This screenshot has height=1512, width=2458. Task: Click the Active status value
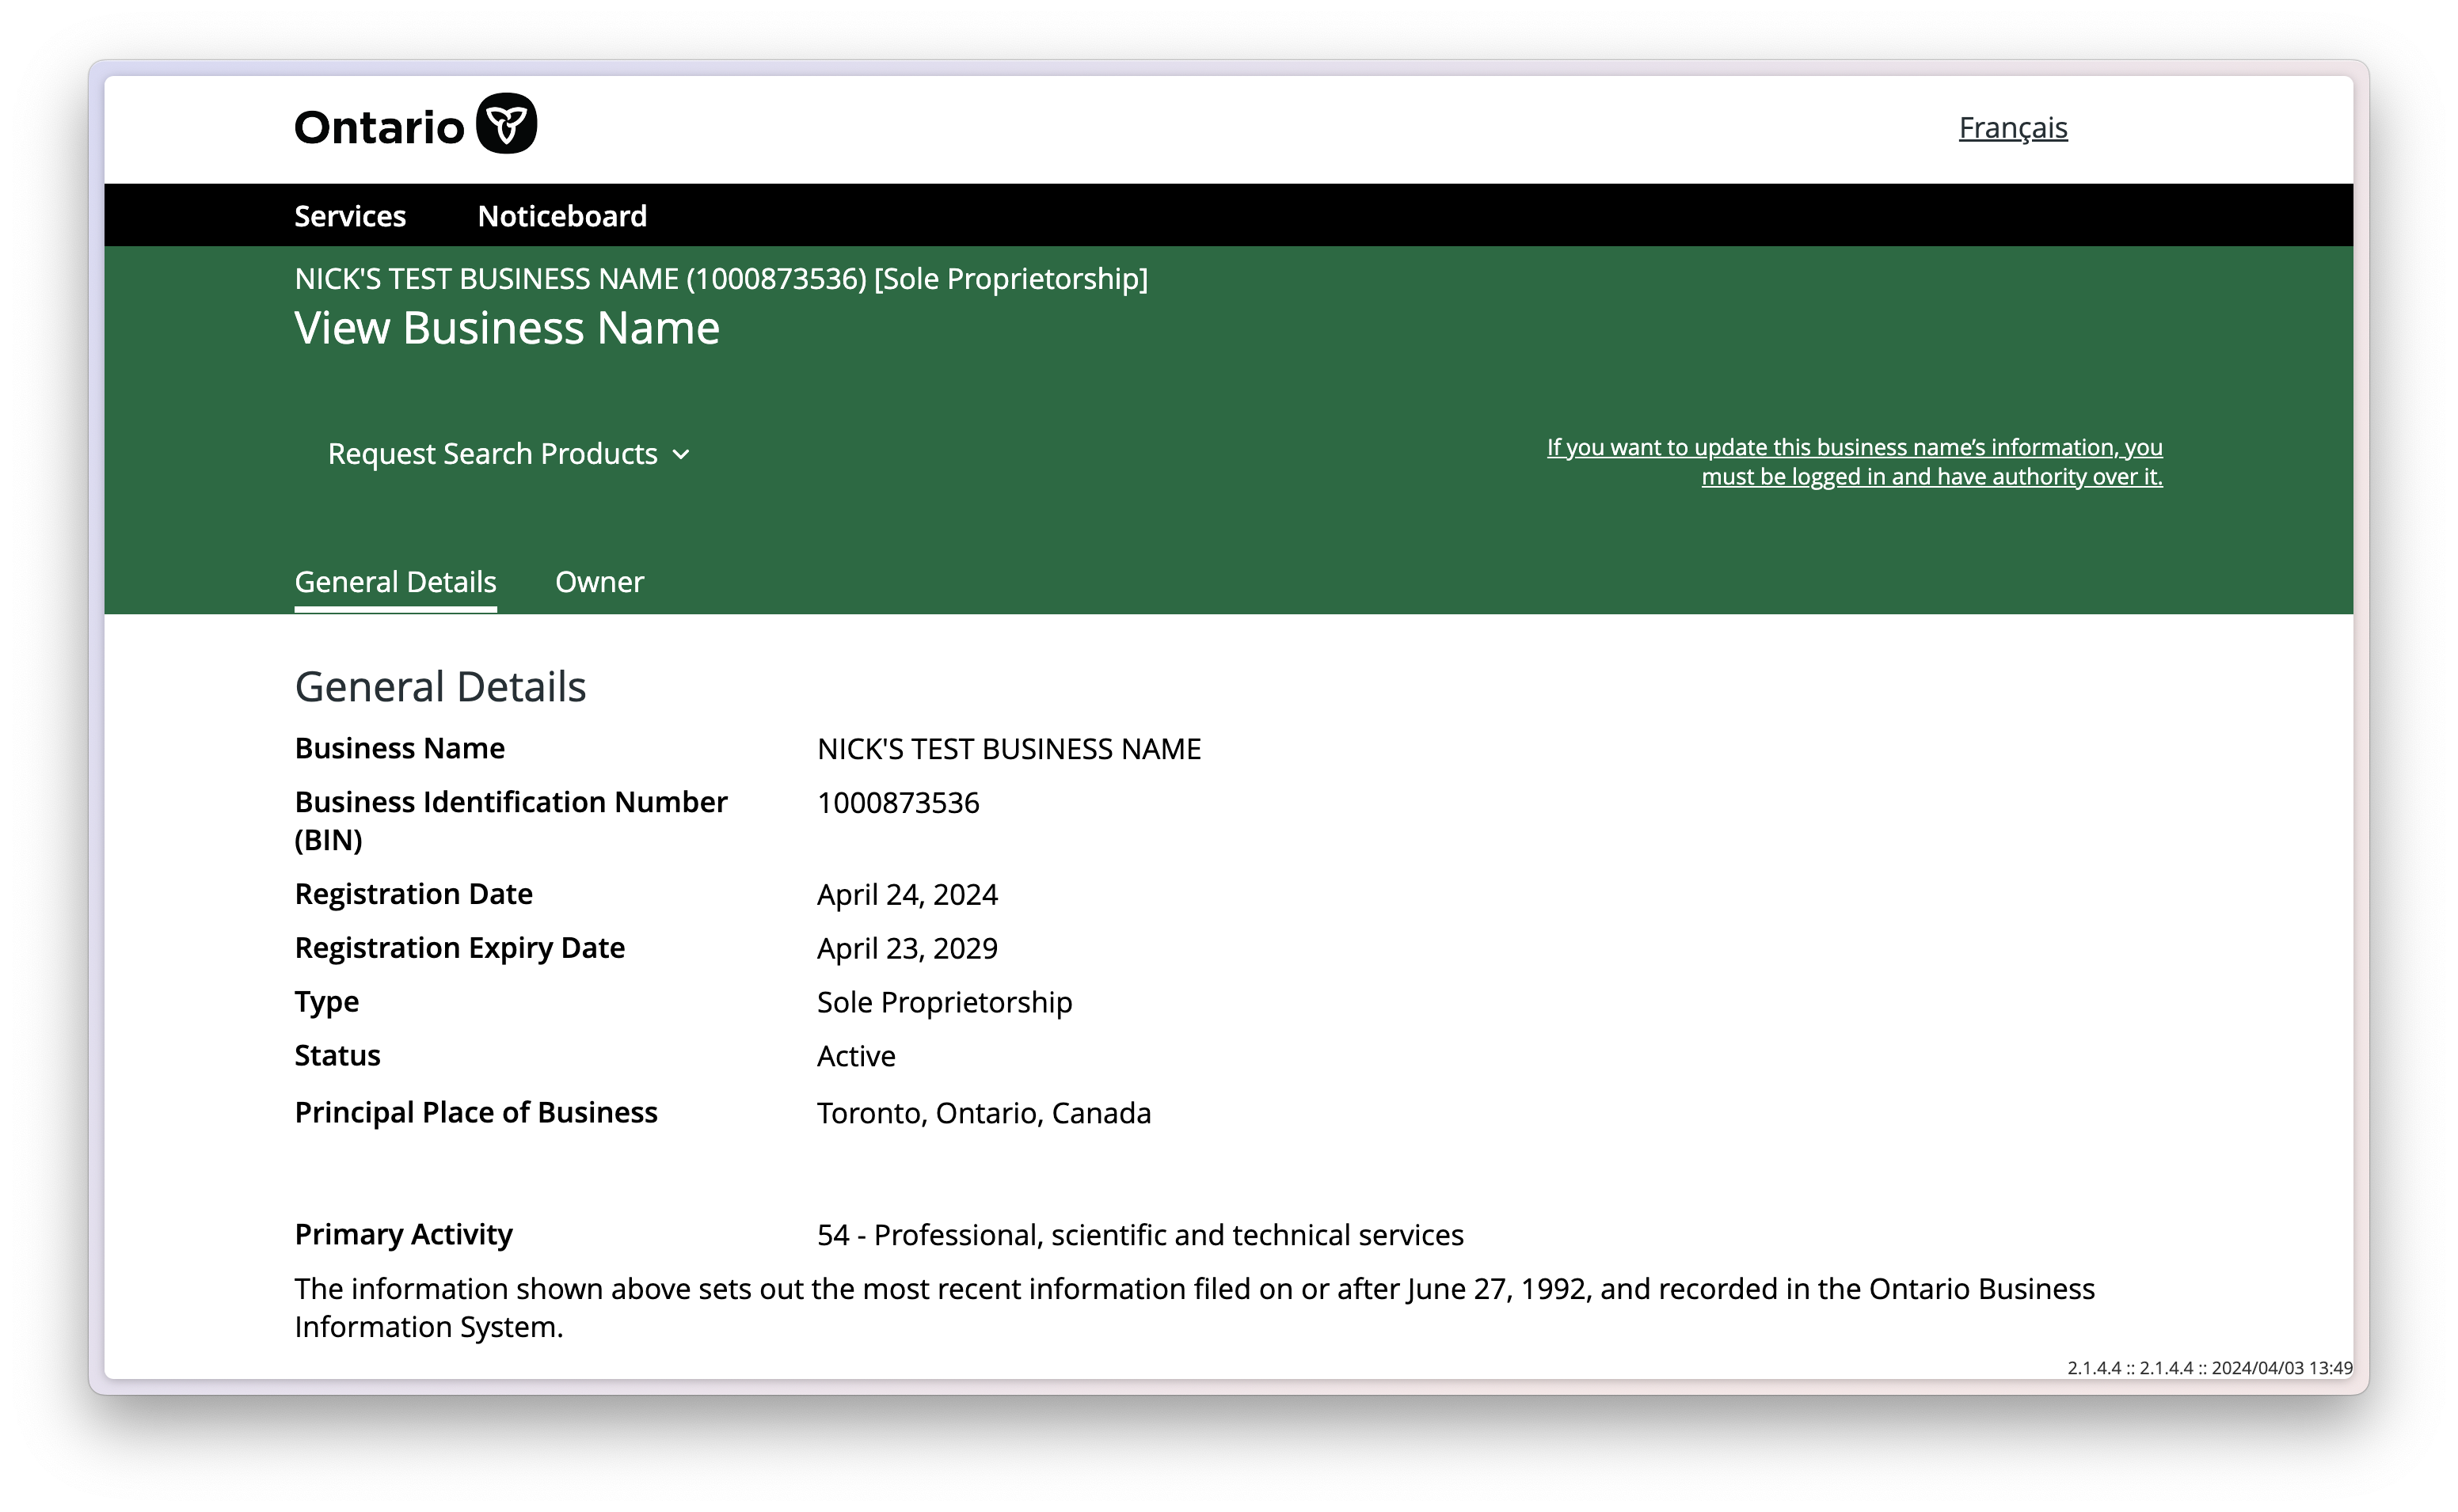click(x=856, y=1057)
